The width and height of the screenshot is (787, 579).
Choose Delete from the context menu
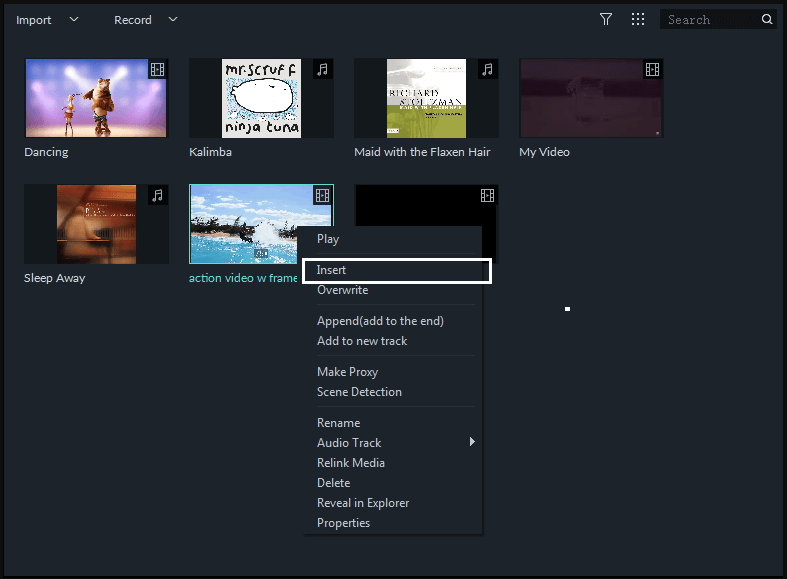pos(333,483)
